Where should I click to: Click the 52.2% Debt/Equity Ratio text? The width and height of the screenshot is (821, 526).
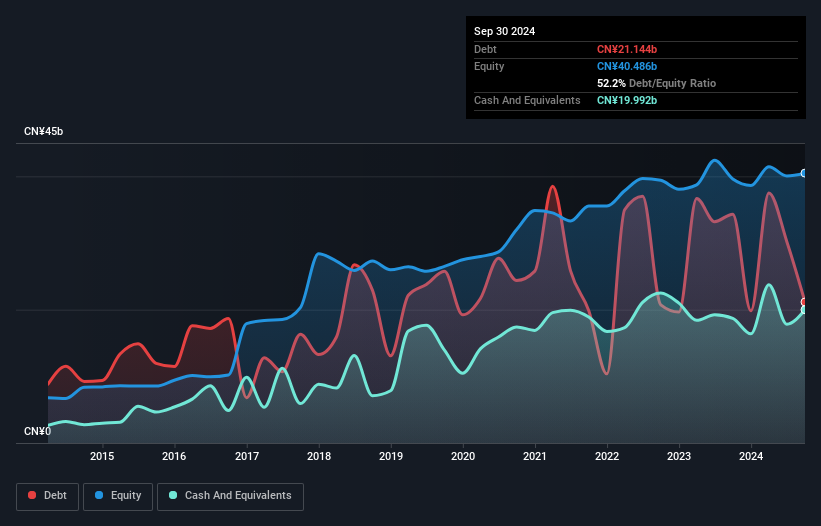click(x=656, y=83)
